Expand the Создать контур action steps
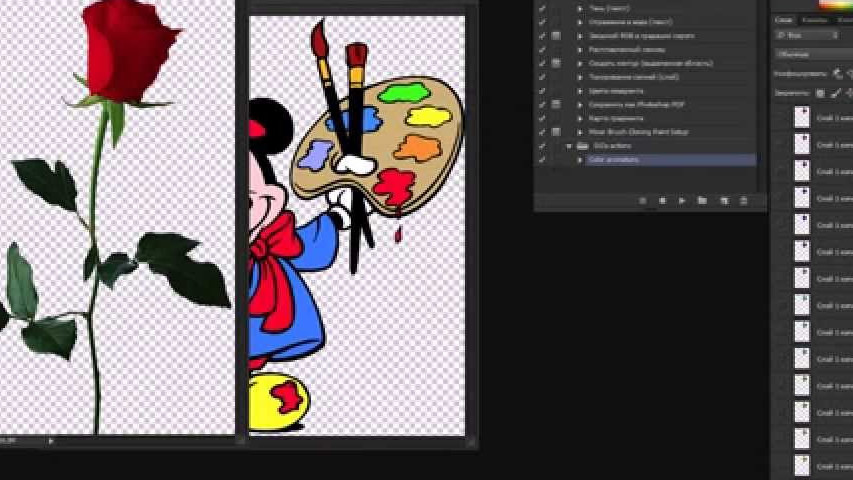This screenshot has width=853, height=480. [580, 63]
